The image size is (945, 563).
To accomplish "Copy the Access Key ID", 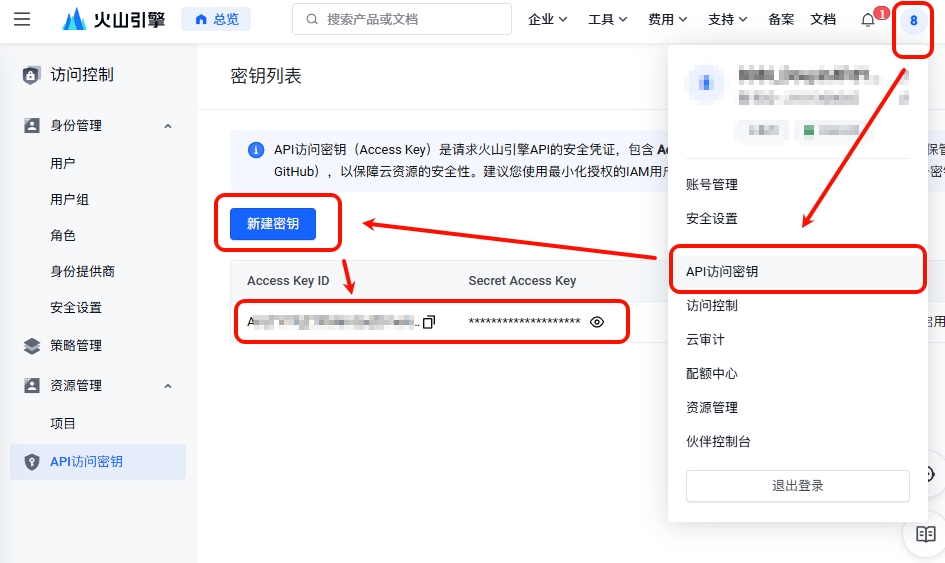I will (429, 322).
